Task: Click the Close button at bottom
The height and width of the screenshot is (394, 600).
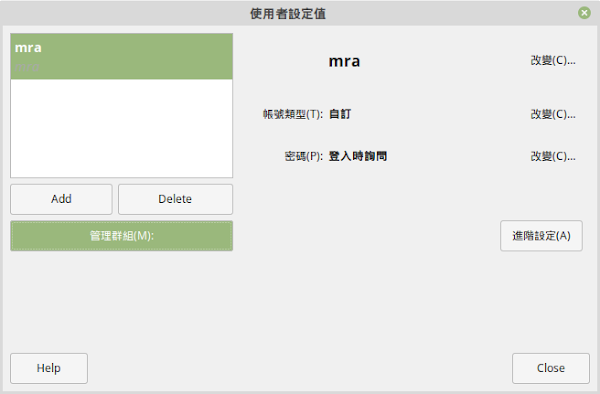Action: [551, 368]
